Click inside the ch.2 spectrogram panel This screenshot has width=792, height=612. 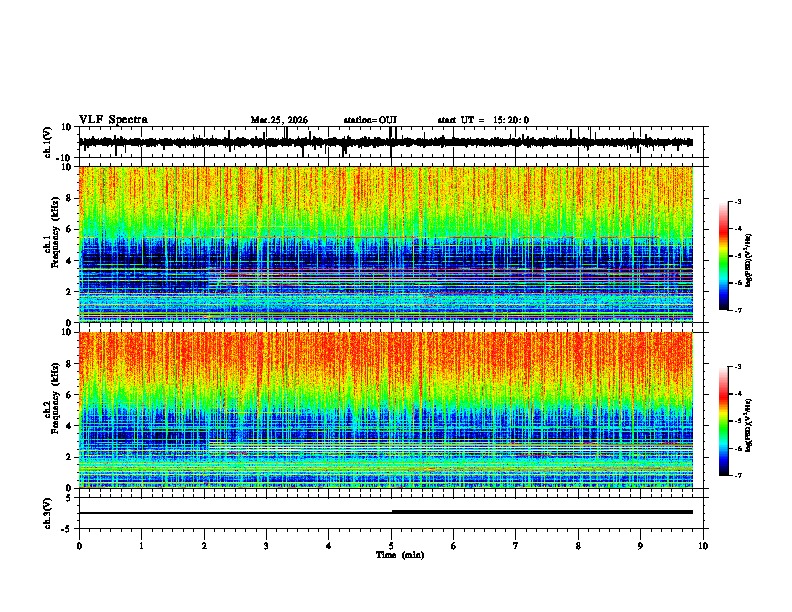(386, 410)
